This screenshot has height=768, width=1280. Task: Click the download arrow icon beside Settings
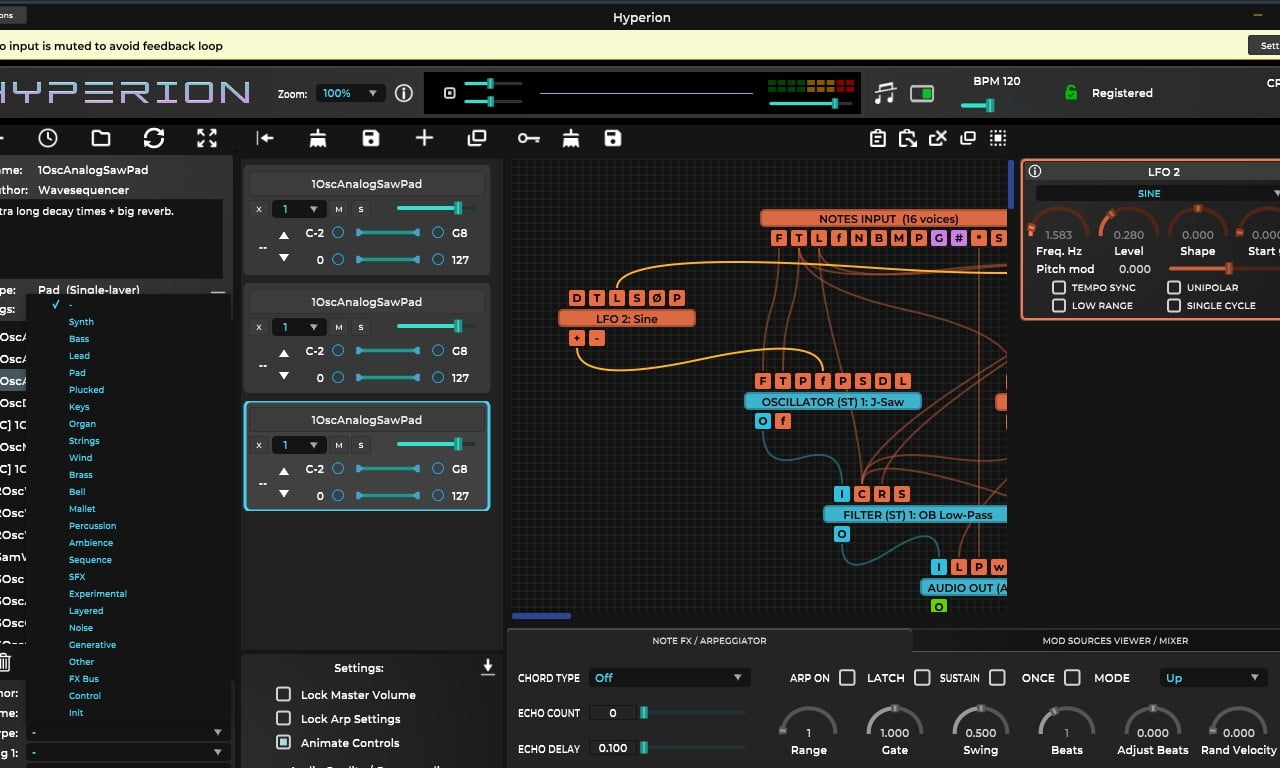[x=487, y=667]
